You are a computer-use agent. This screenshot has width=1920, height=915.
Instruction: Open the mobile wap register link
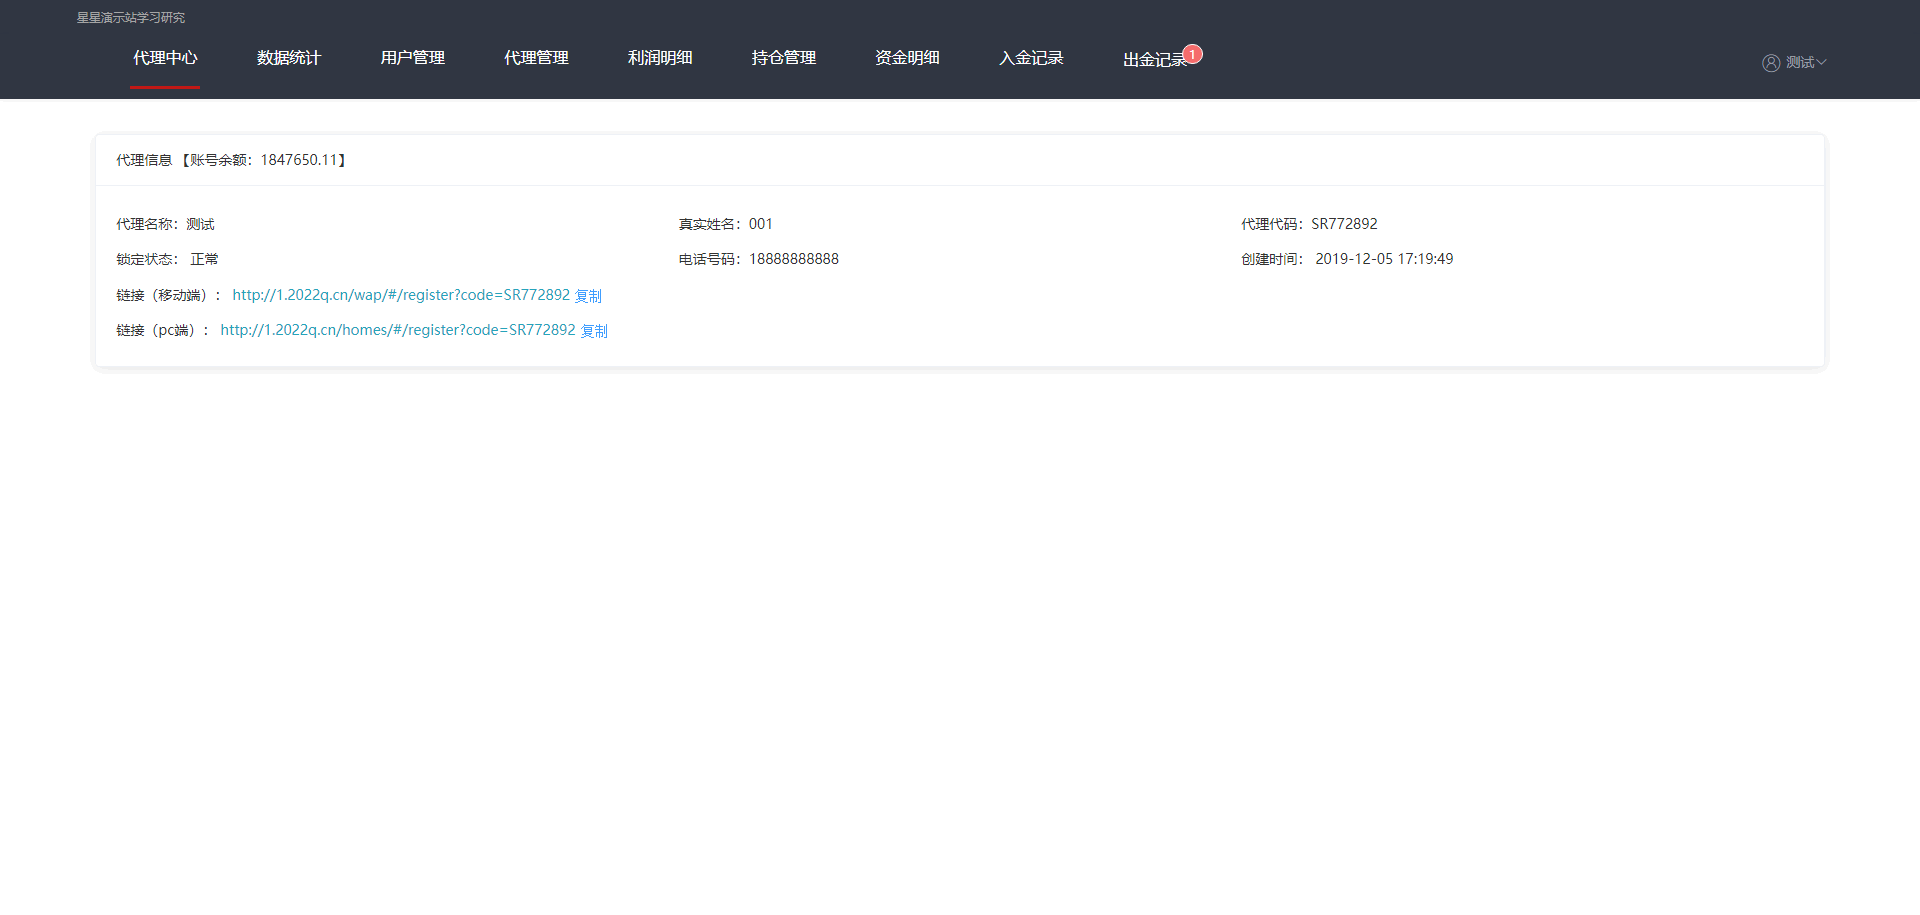tap(401, 295)
